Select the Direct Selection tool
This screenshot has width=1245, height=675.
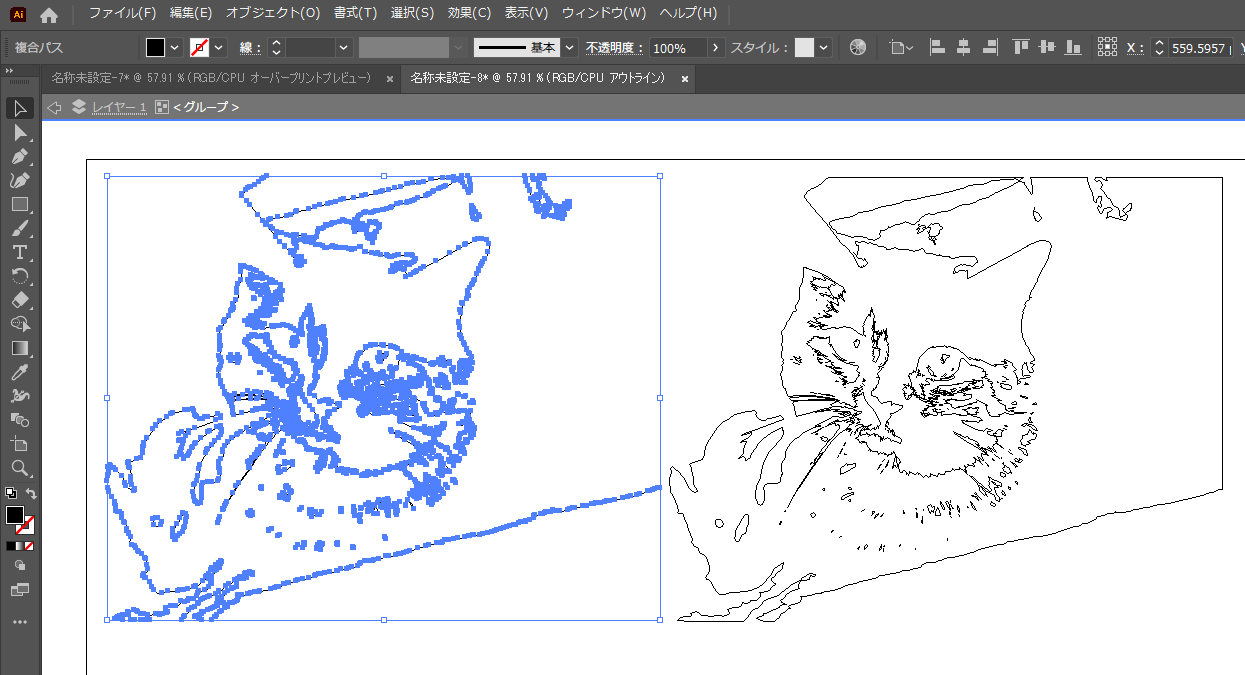[x=19, y=132]
